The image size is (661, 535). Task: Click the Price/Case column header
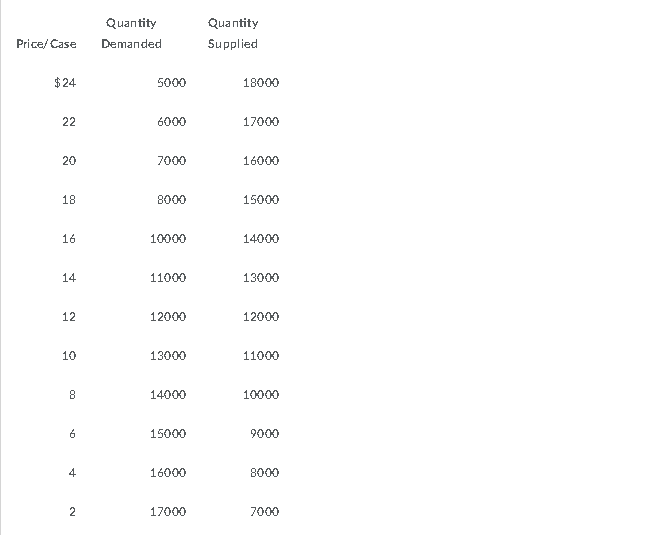[46, 44]
